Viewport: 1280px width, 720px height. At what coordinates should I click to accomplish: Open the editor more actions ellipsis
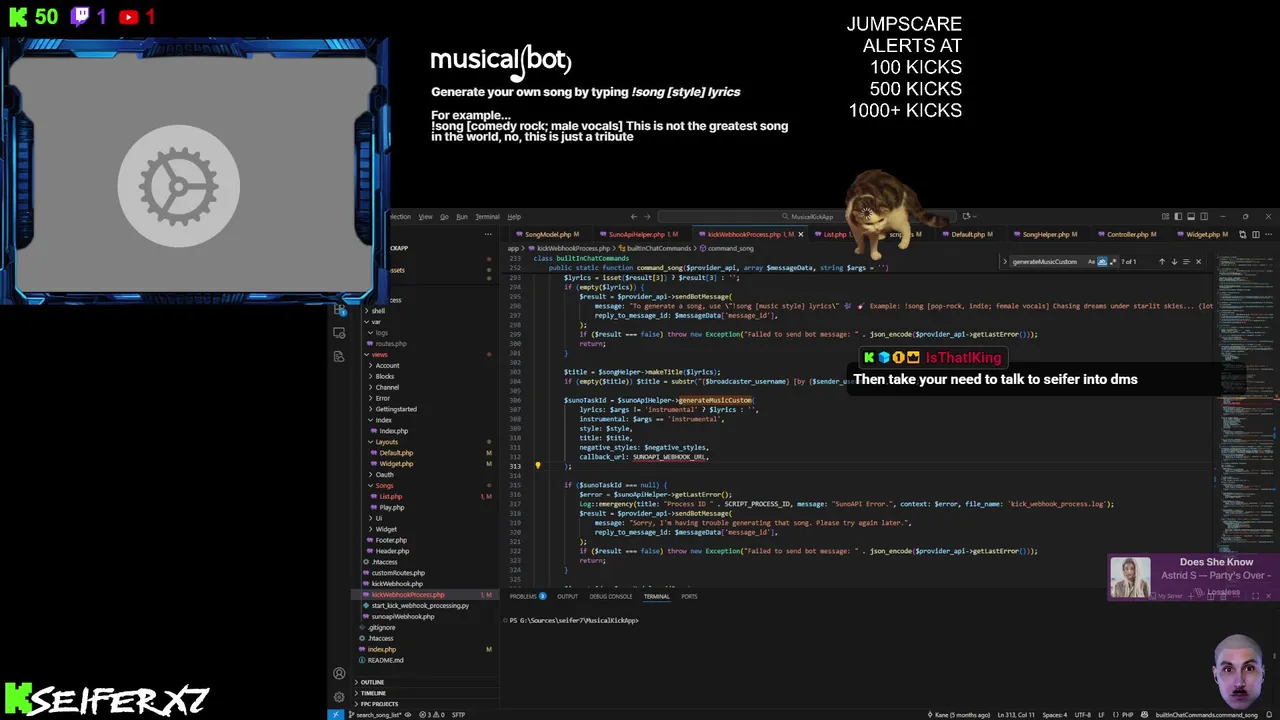pyautogui.click(x=1268, y=234)
